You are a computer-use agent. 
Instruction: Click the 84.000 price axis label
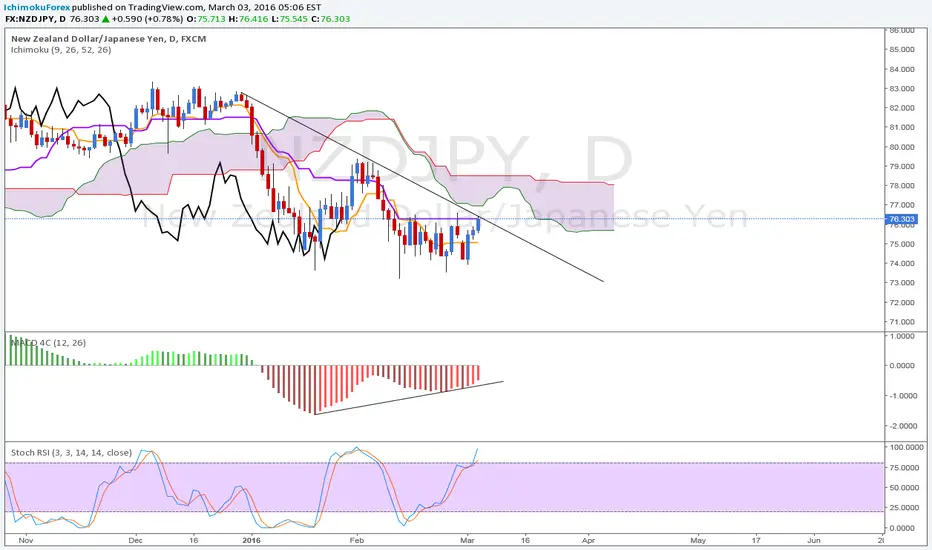pyautogui.click(x=902, y=69)
